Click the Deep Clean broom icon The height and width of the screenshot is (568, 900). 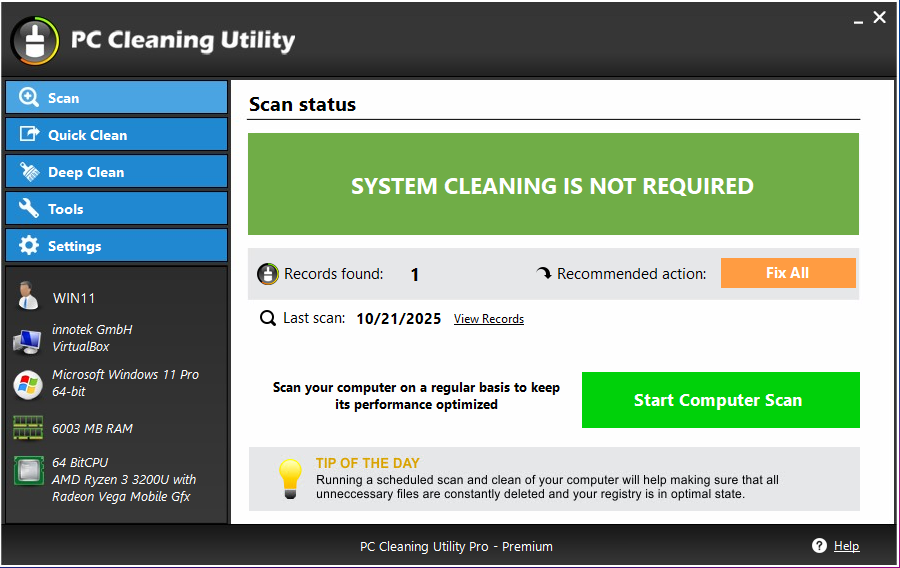click(x=29, y=172)
